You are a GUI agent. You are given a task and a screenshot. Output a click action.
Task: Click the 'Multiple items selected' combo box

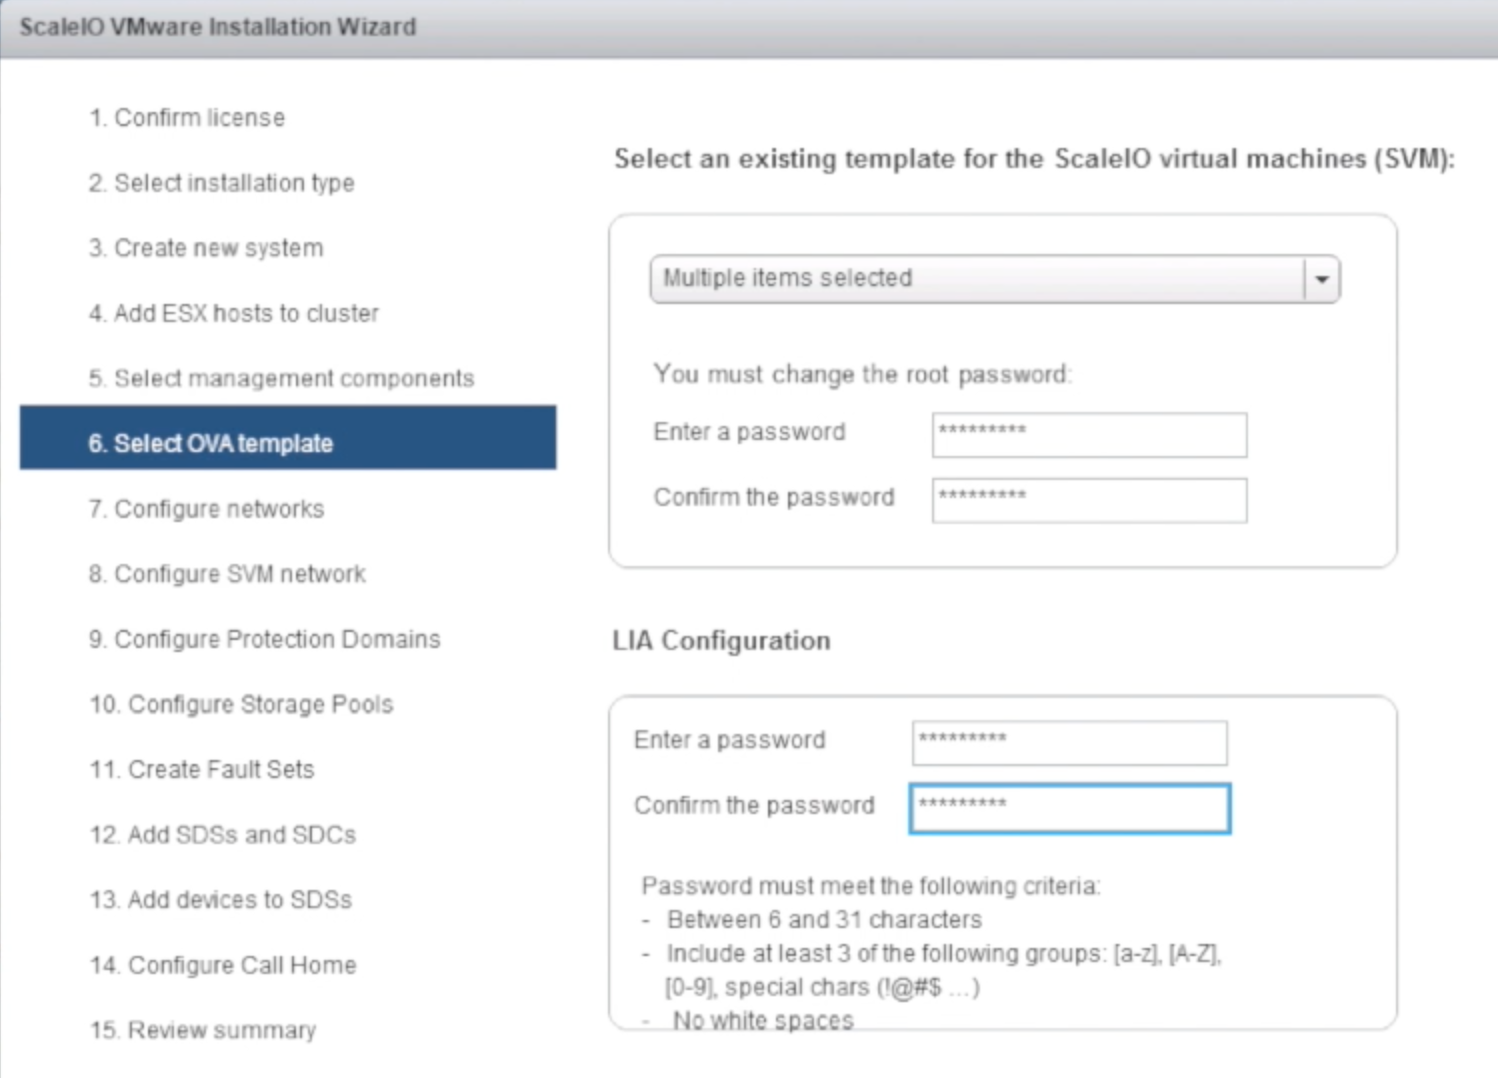(976, 279)
